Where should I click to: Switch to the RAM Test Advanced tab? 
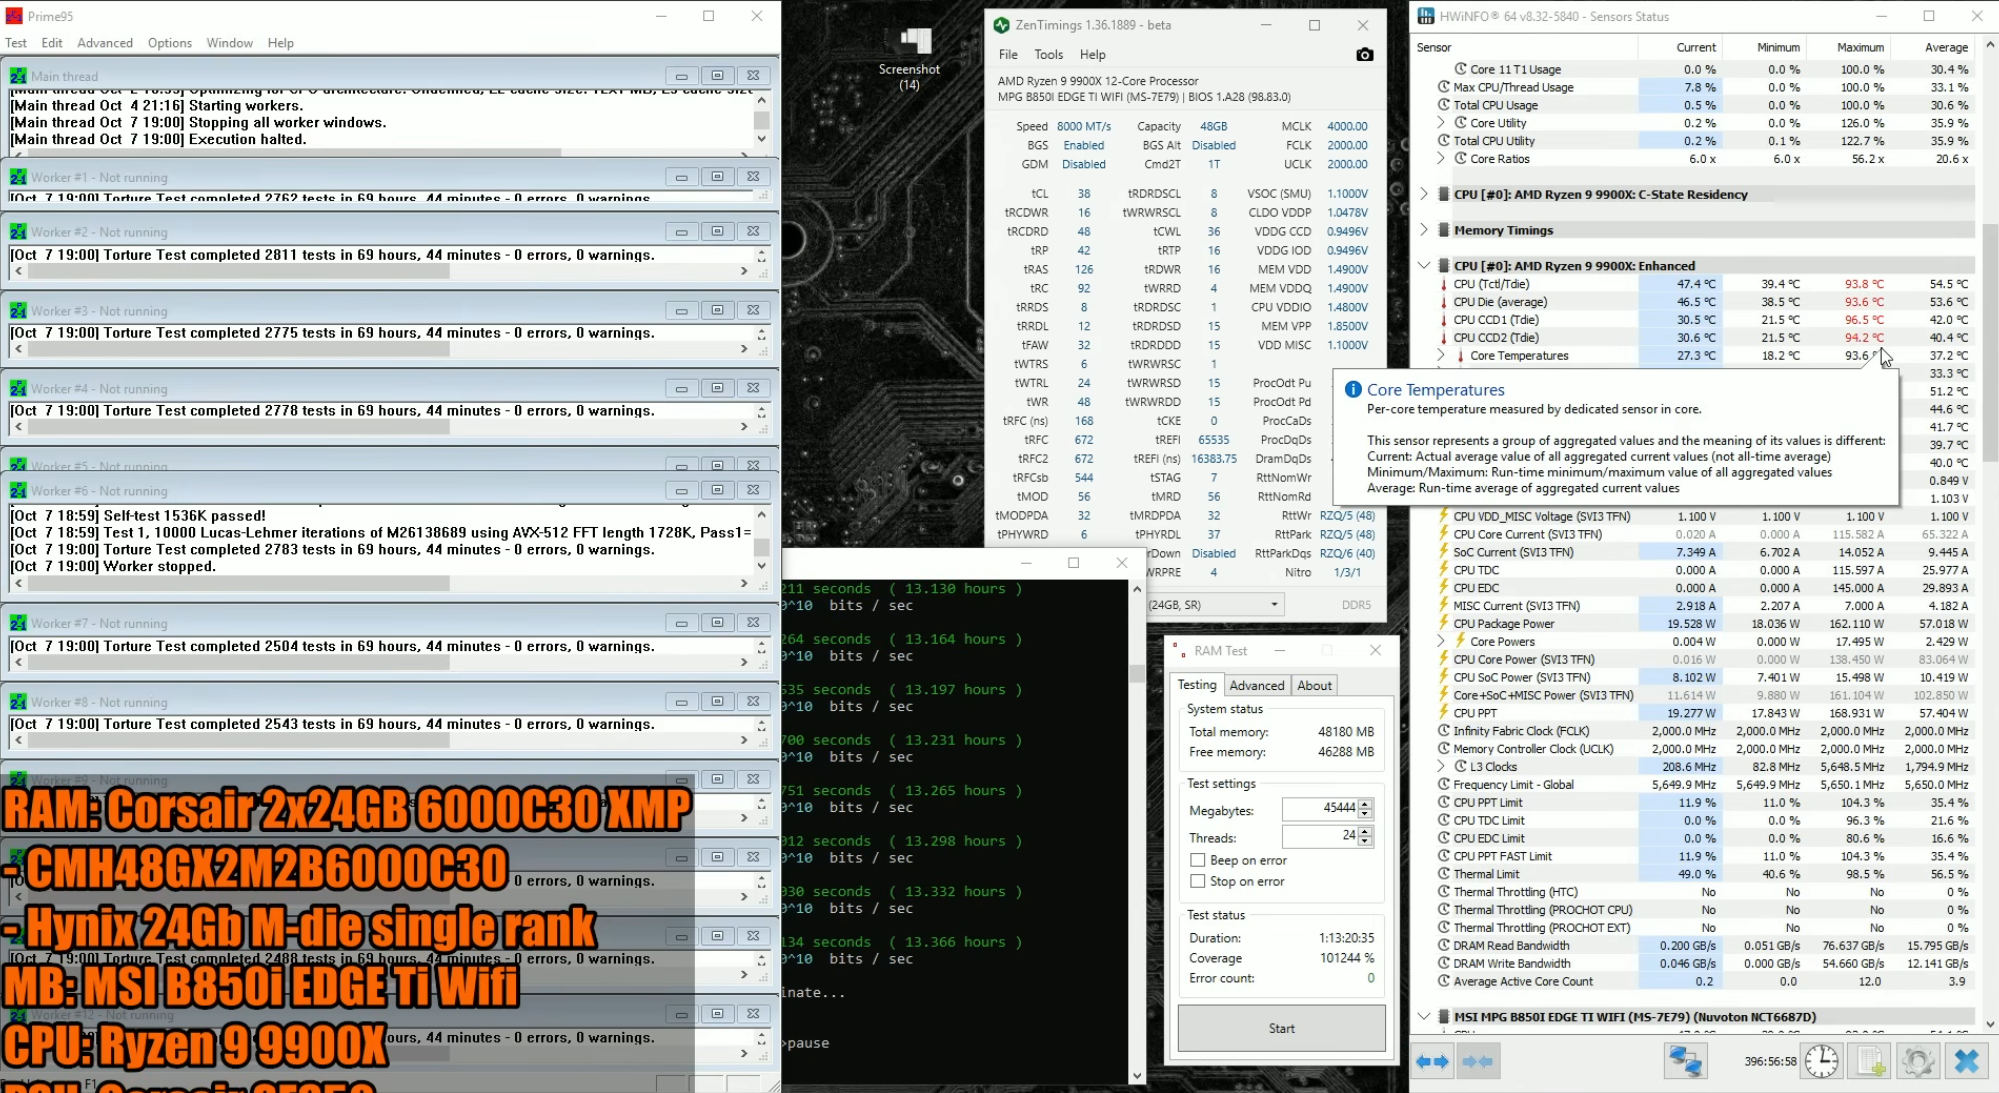click(x=1257, y=685)
